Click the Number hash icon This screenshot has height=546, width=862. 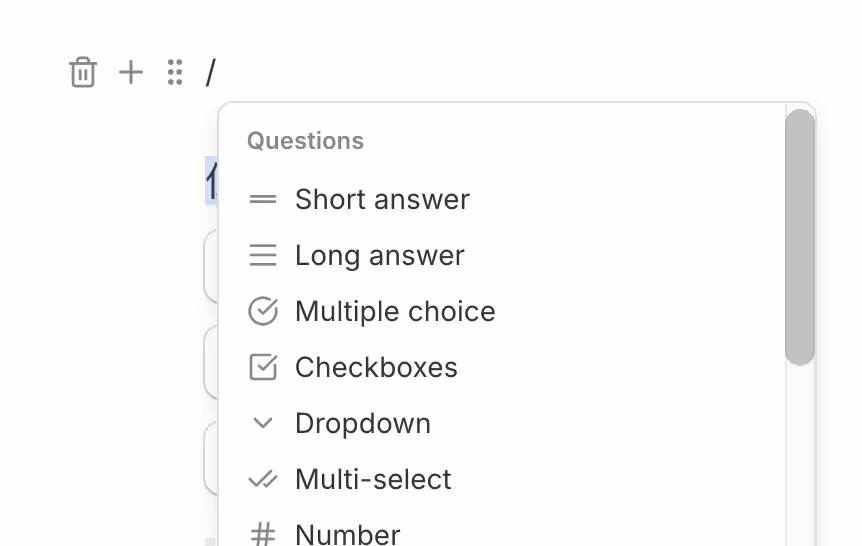point(262,535)
